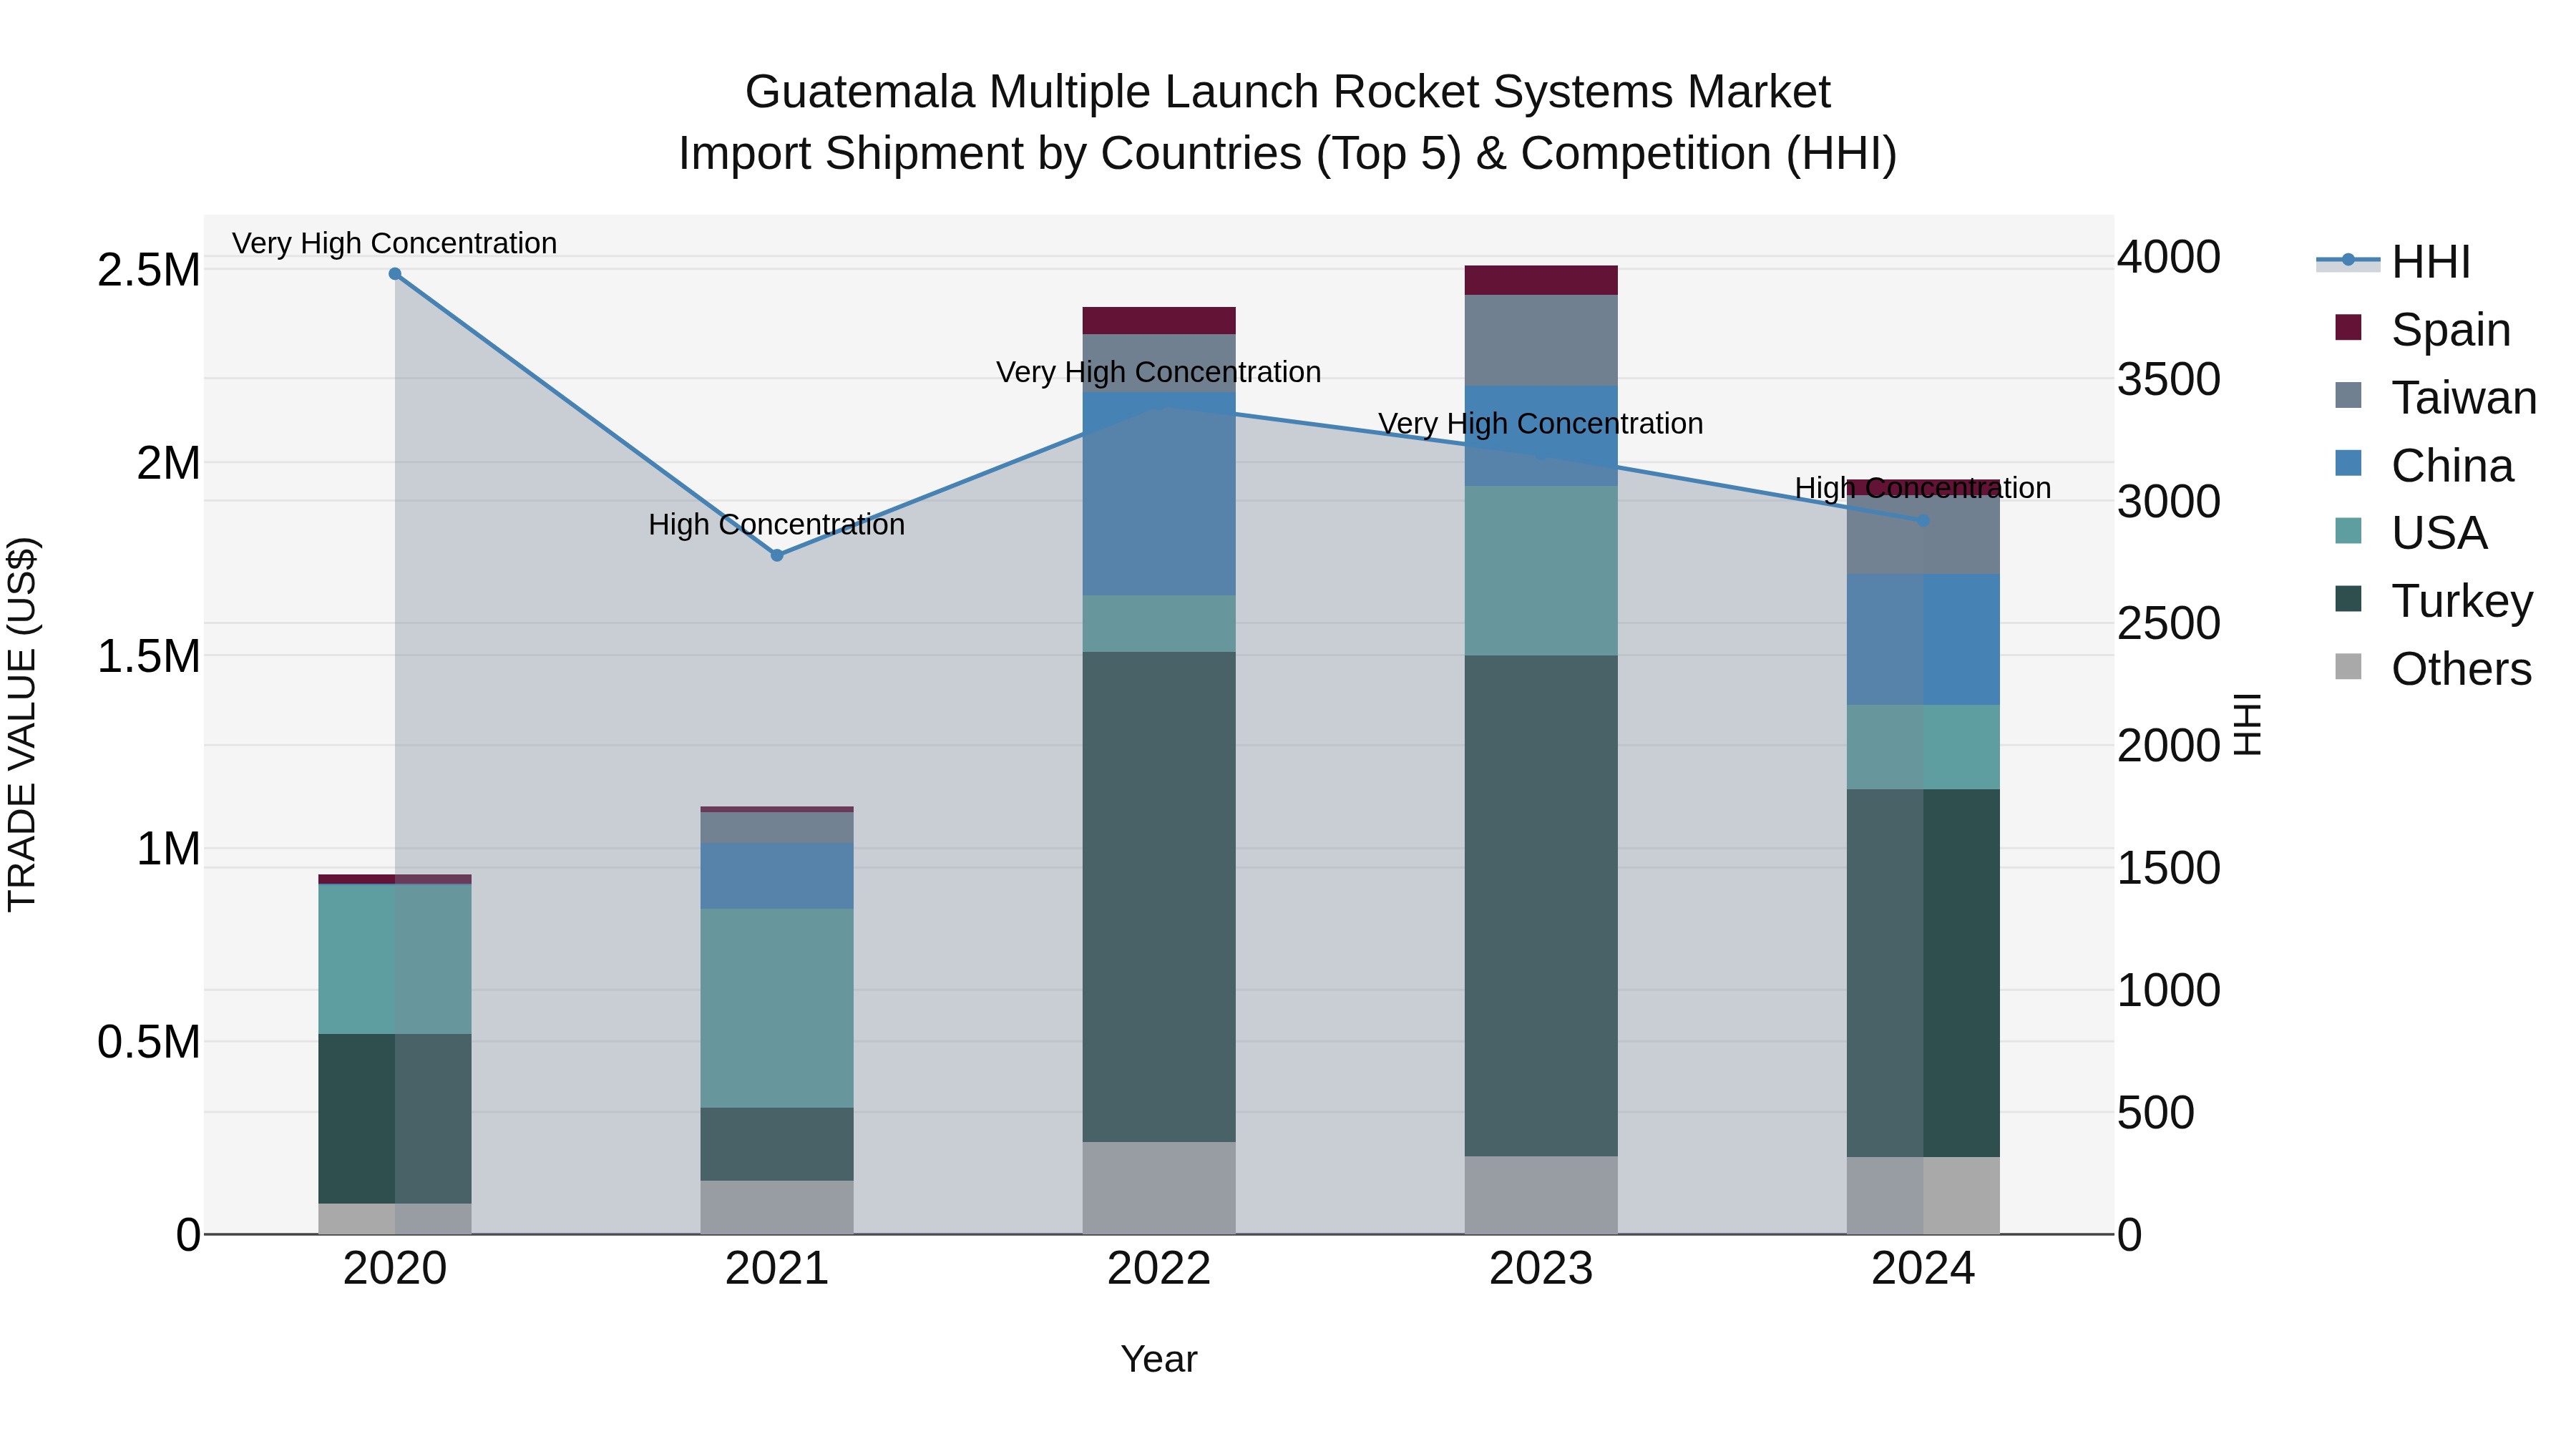Click the USA segment of the 2021 bar
This screenshot has width=2576, height=1449.
777,1008
